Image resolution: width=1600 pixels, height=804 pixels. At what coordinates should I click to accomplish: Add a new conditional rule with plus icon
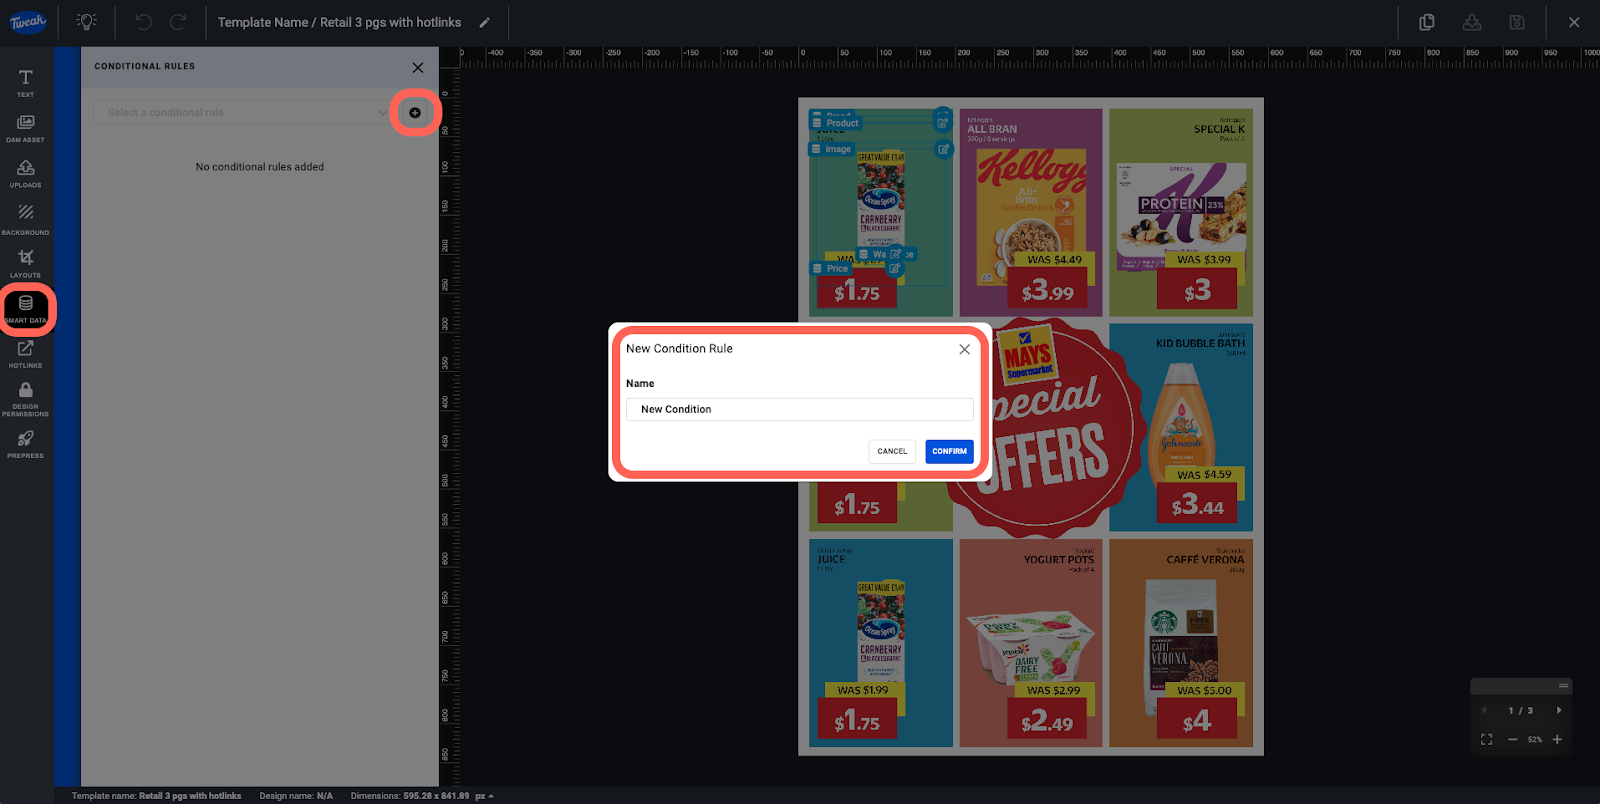tap(415, 113)
